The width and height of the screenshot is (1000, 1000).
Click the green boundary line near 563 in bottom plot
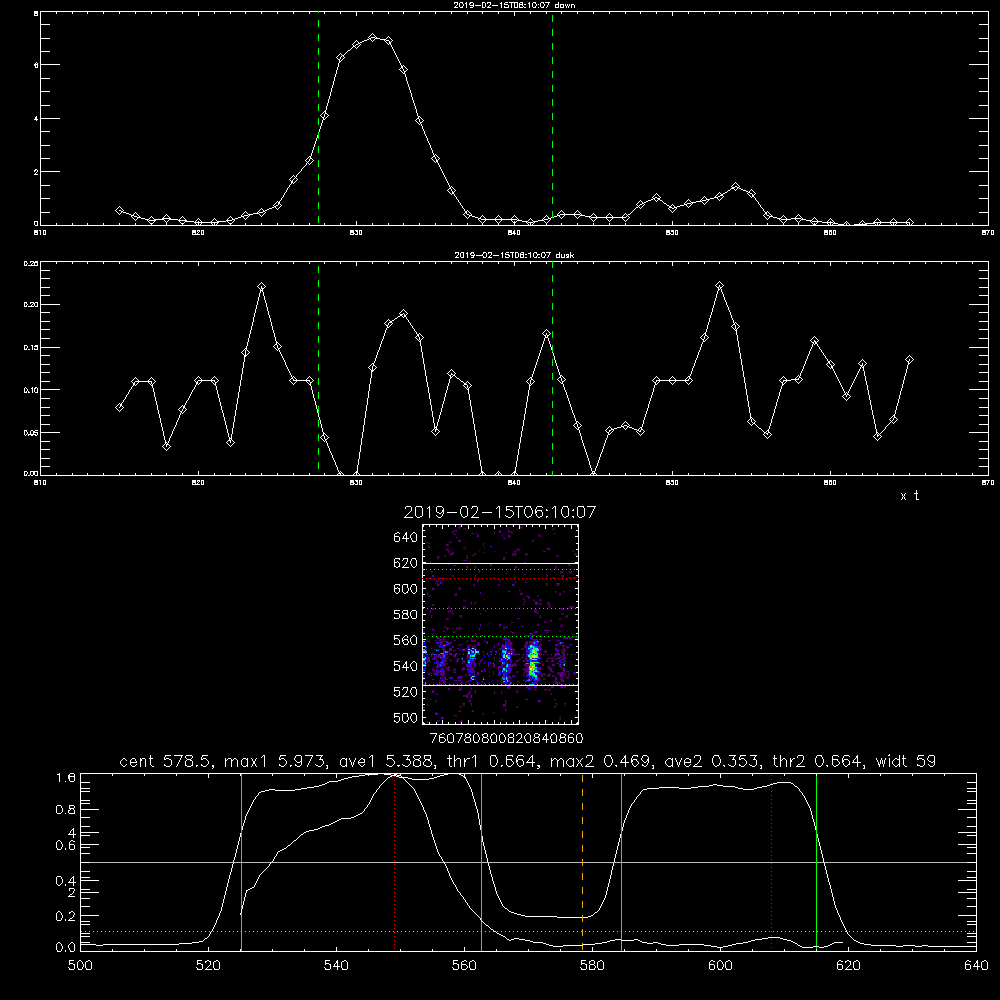(x=482, y=862)
